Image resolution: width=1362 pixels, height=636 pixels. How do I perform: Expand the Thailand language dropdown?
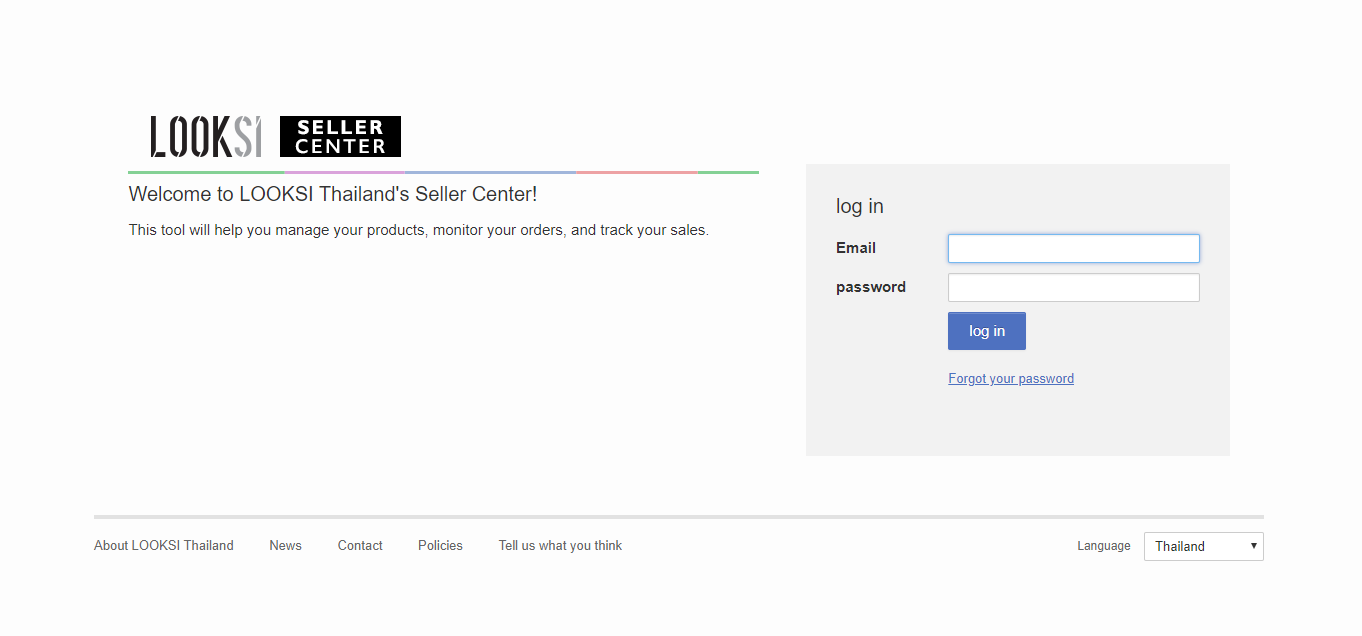(x=1203, y=546)
